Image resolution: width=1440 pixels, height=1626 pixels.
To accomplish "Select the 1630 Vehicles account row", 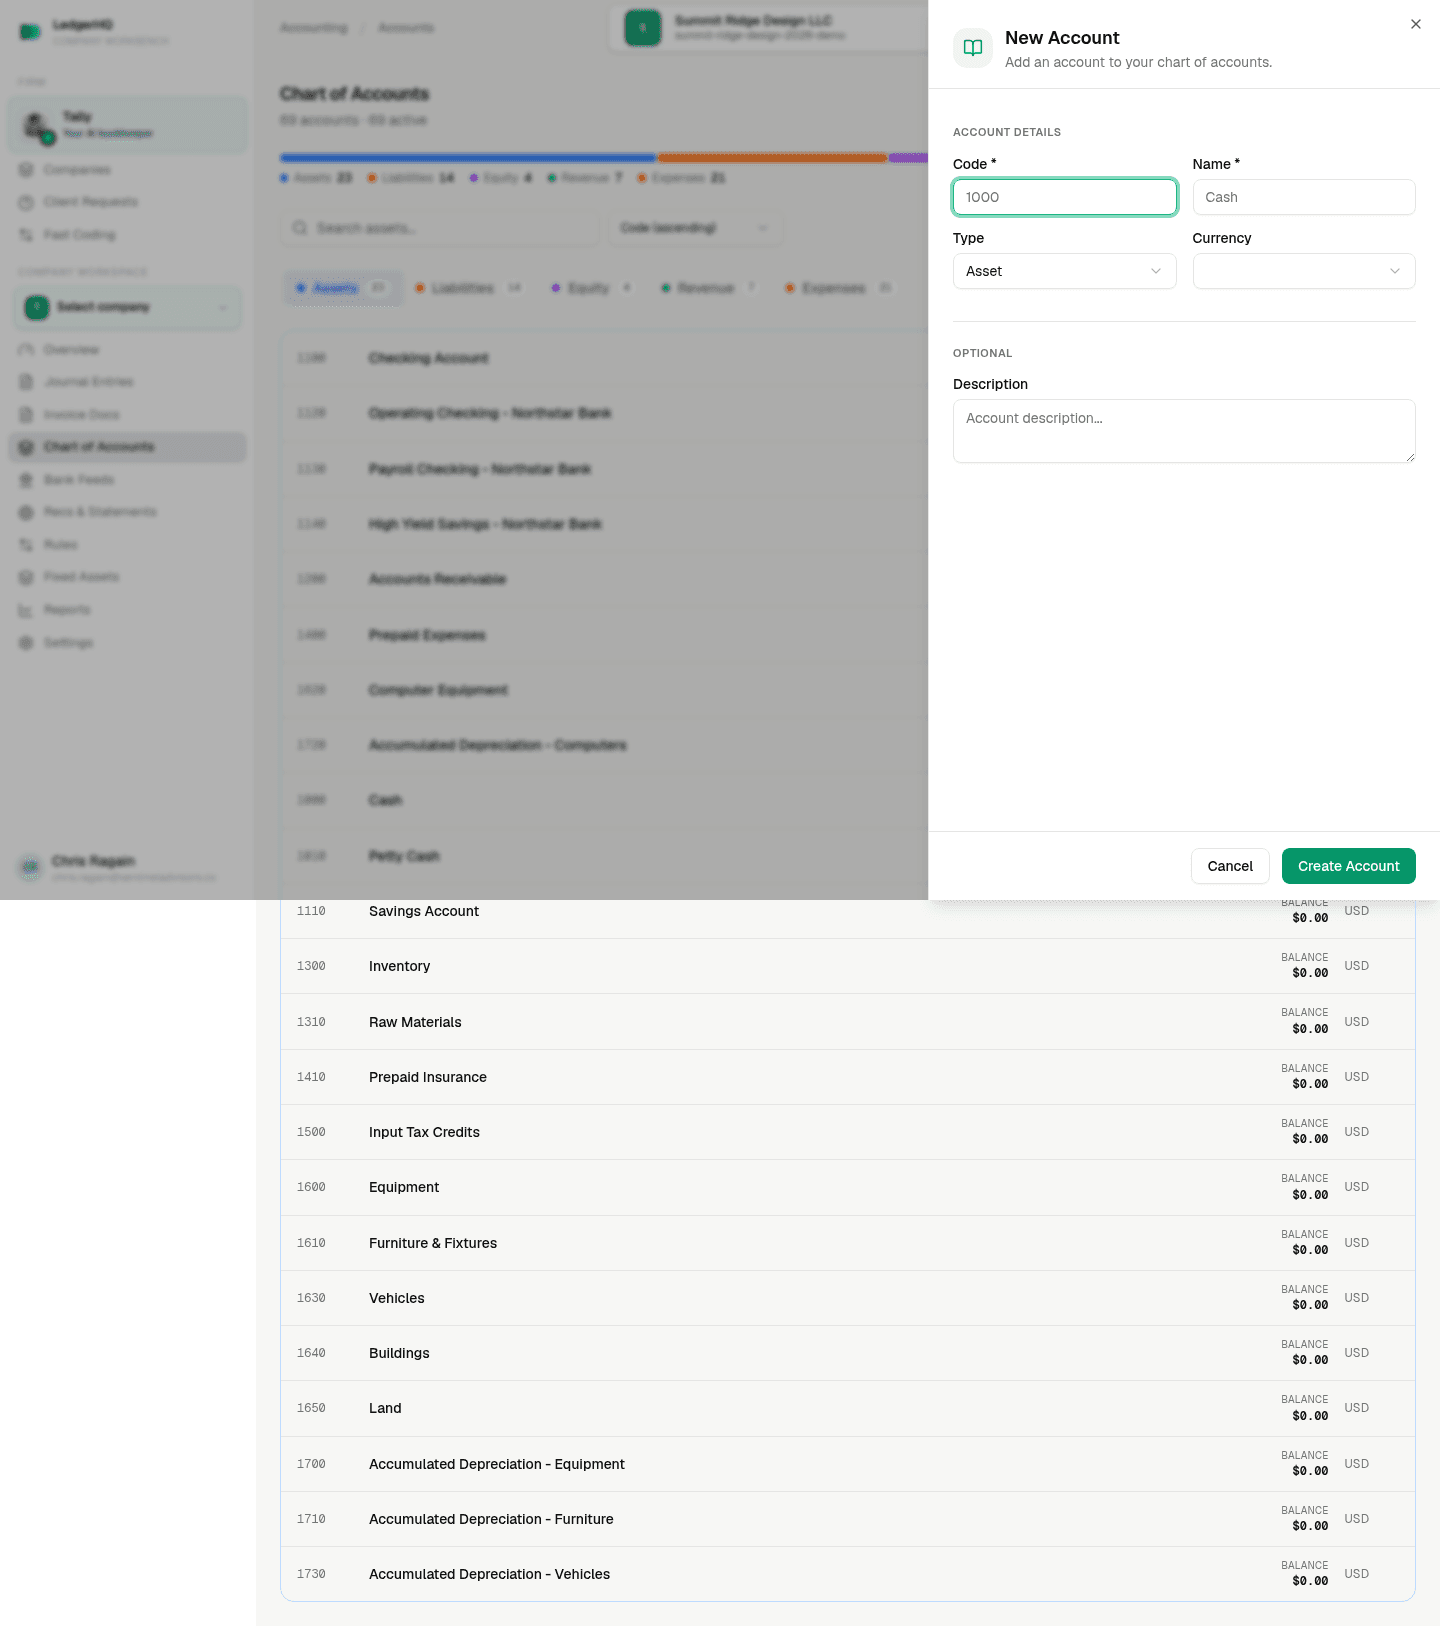I will [848, 1298].
